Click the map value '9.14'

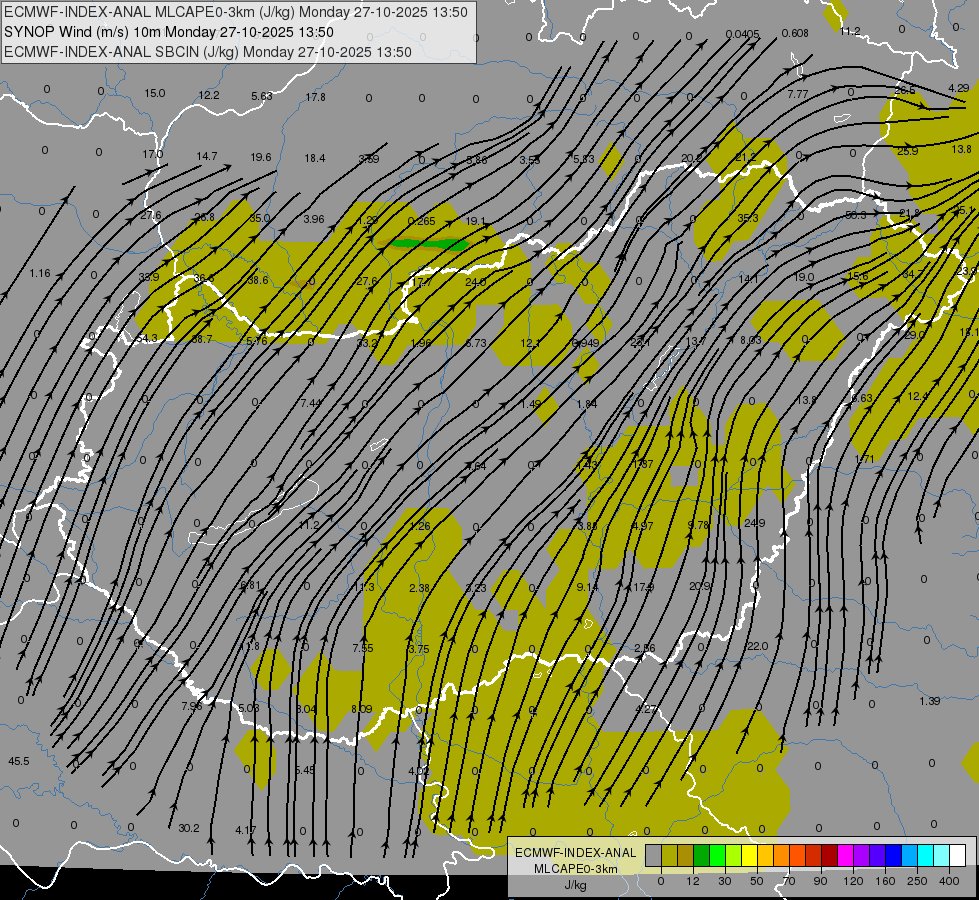(588, 587)
